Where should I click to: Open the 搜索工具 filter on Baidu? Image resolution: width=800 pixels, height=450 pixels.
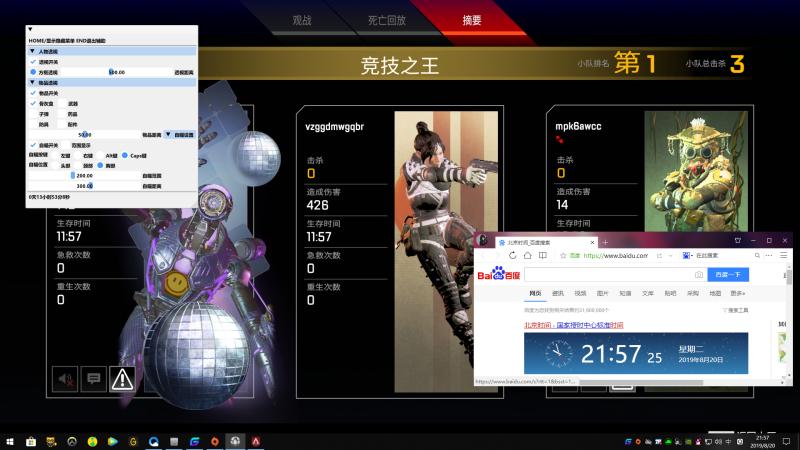pos(736,310)
